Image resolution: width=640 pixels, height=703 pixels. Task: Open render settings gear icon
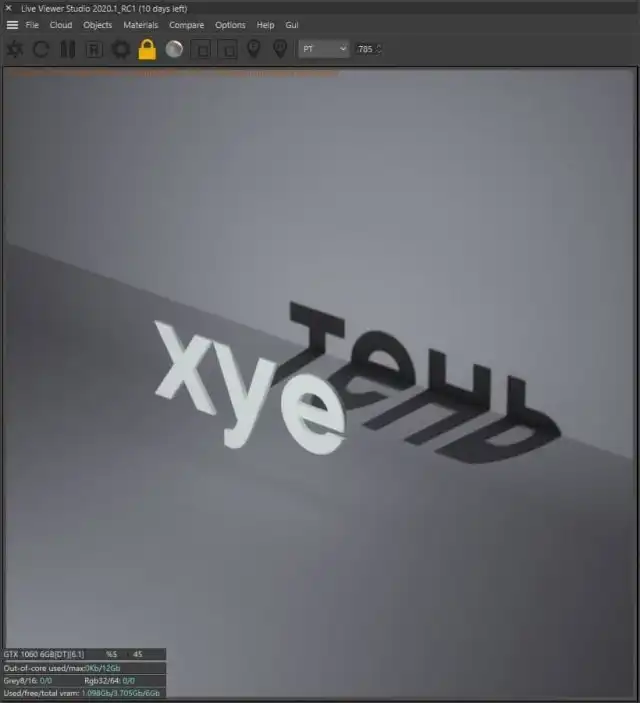pyautogui.click(x=121, y=49)
